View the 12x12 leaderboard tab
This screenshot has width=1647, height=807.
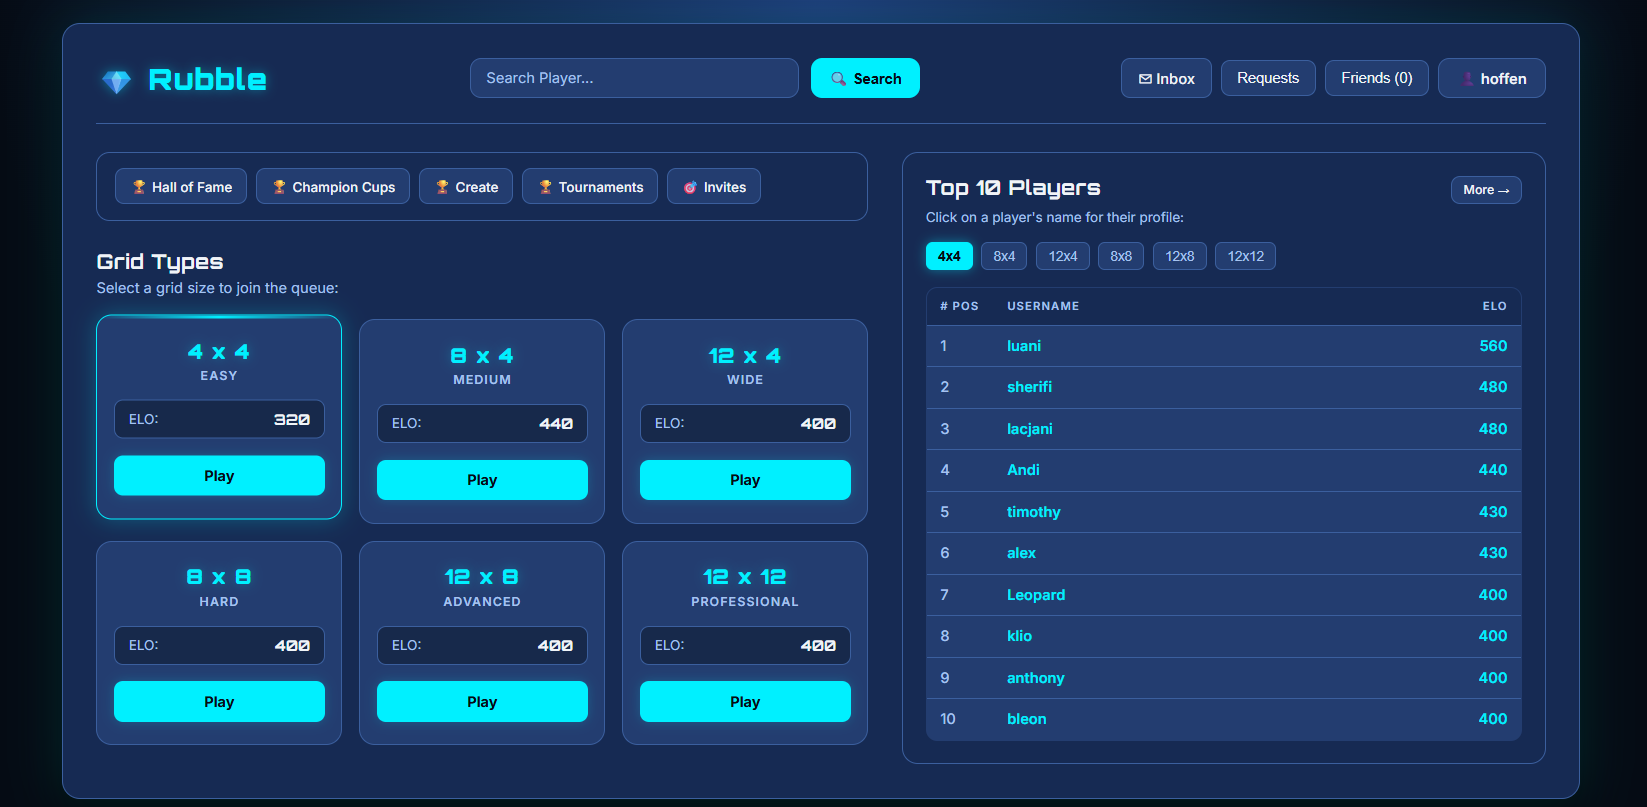pos(1246,256)
